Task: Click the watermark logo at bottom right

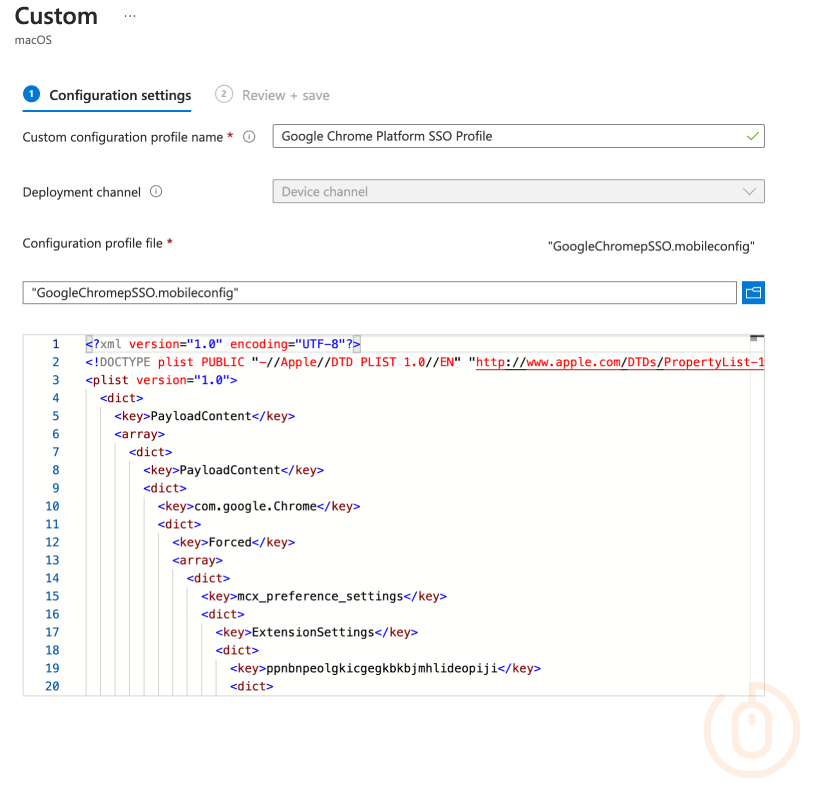Action: click(x=751, y=730)
